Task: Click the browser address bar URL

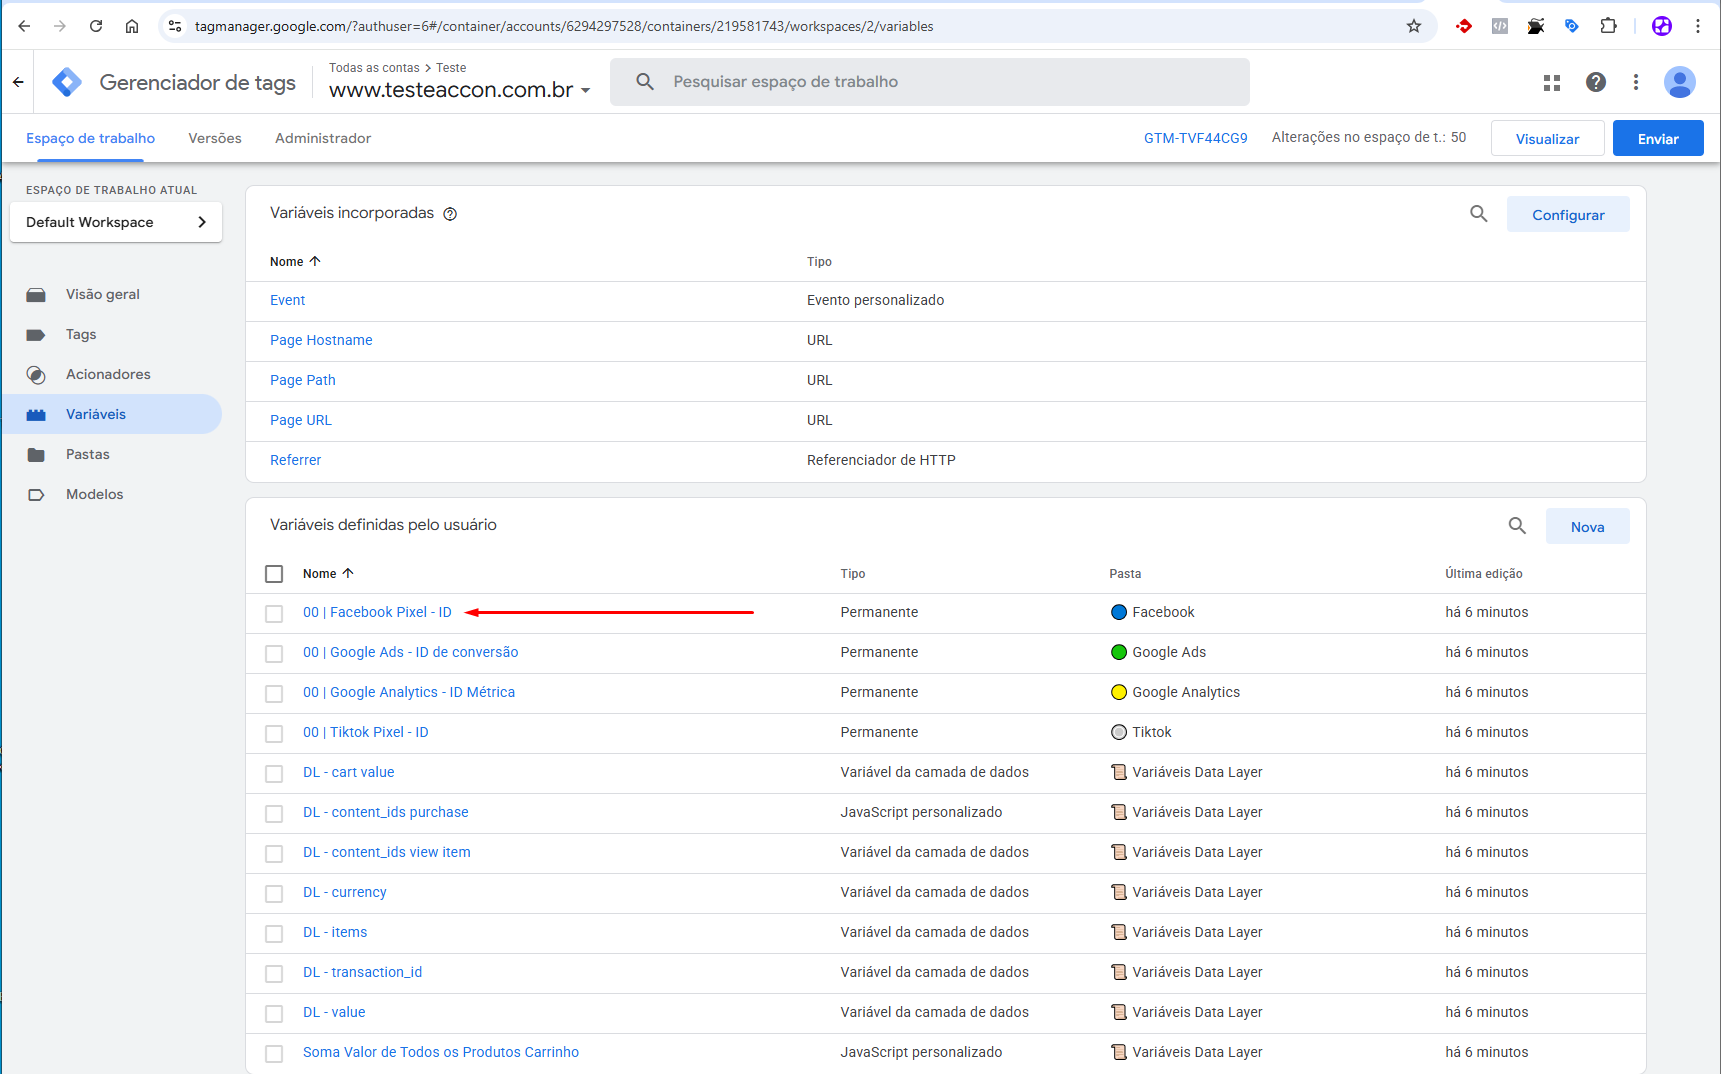Action: coord(564,26)
